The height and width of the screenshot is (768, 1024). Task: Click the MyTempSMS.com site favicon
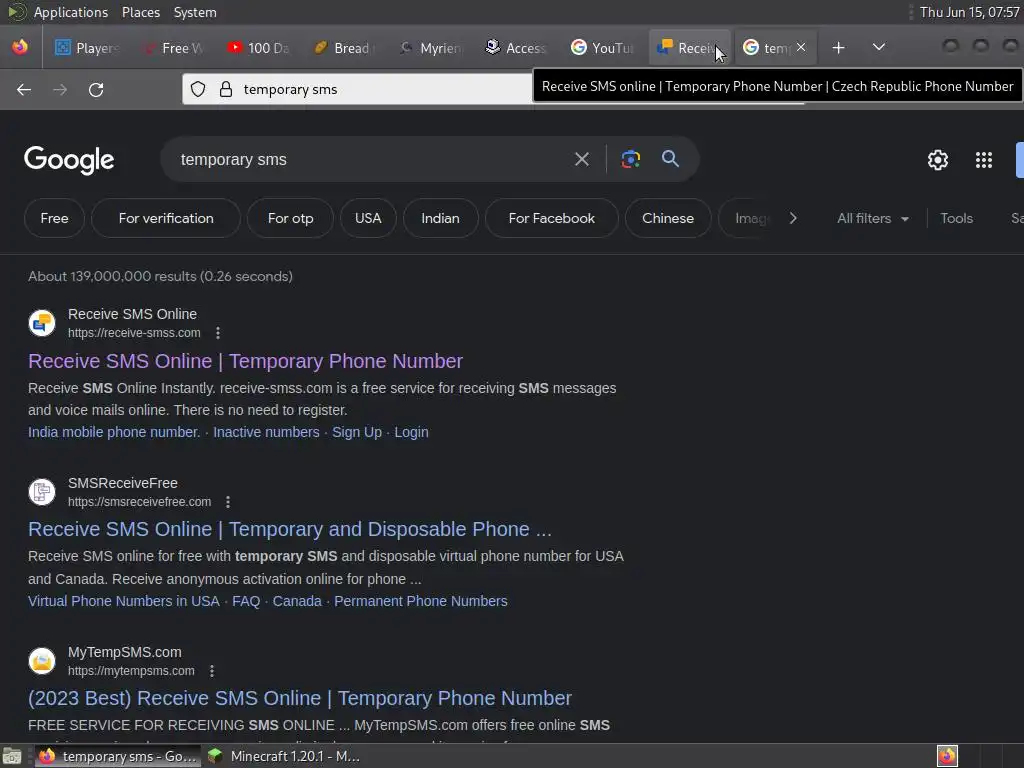[42, 661]
